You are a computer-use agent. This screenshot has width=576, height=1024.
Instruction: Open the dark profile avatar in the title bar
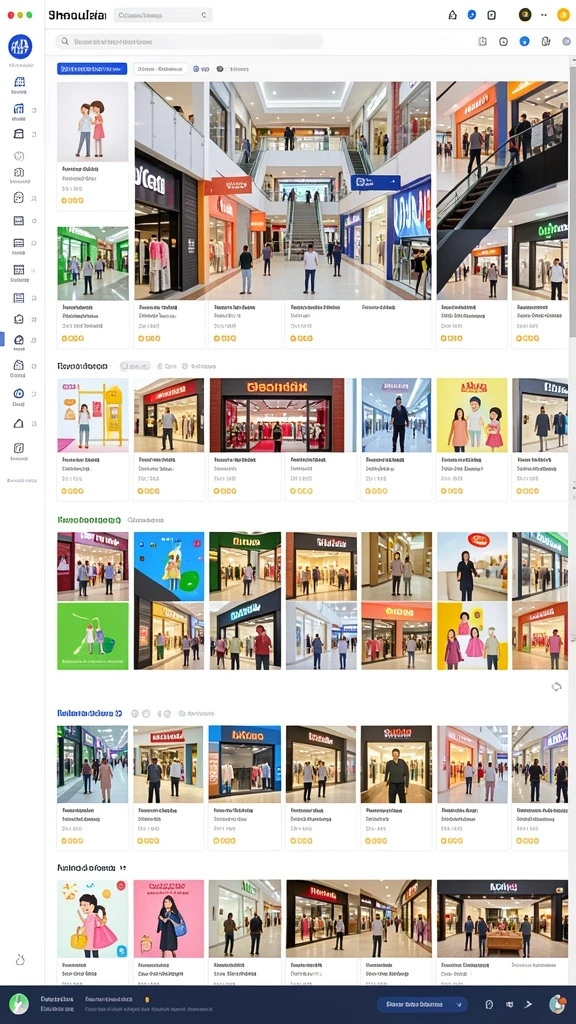(524, 14)
